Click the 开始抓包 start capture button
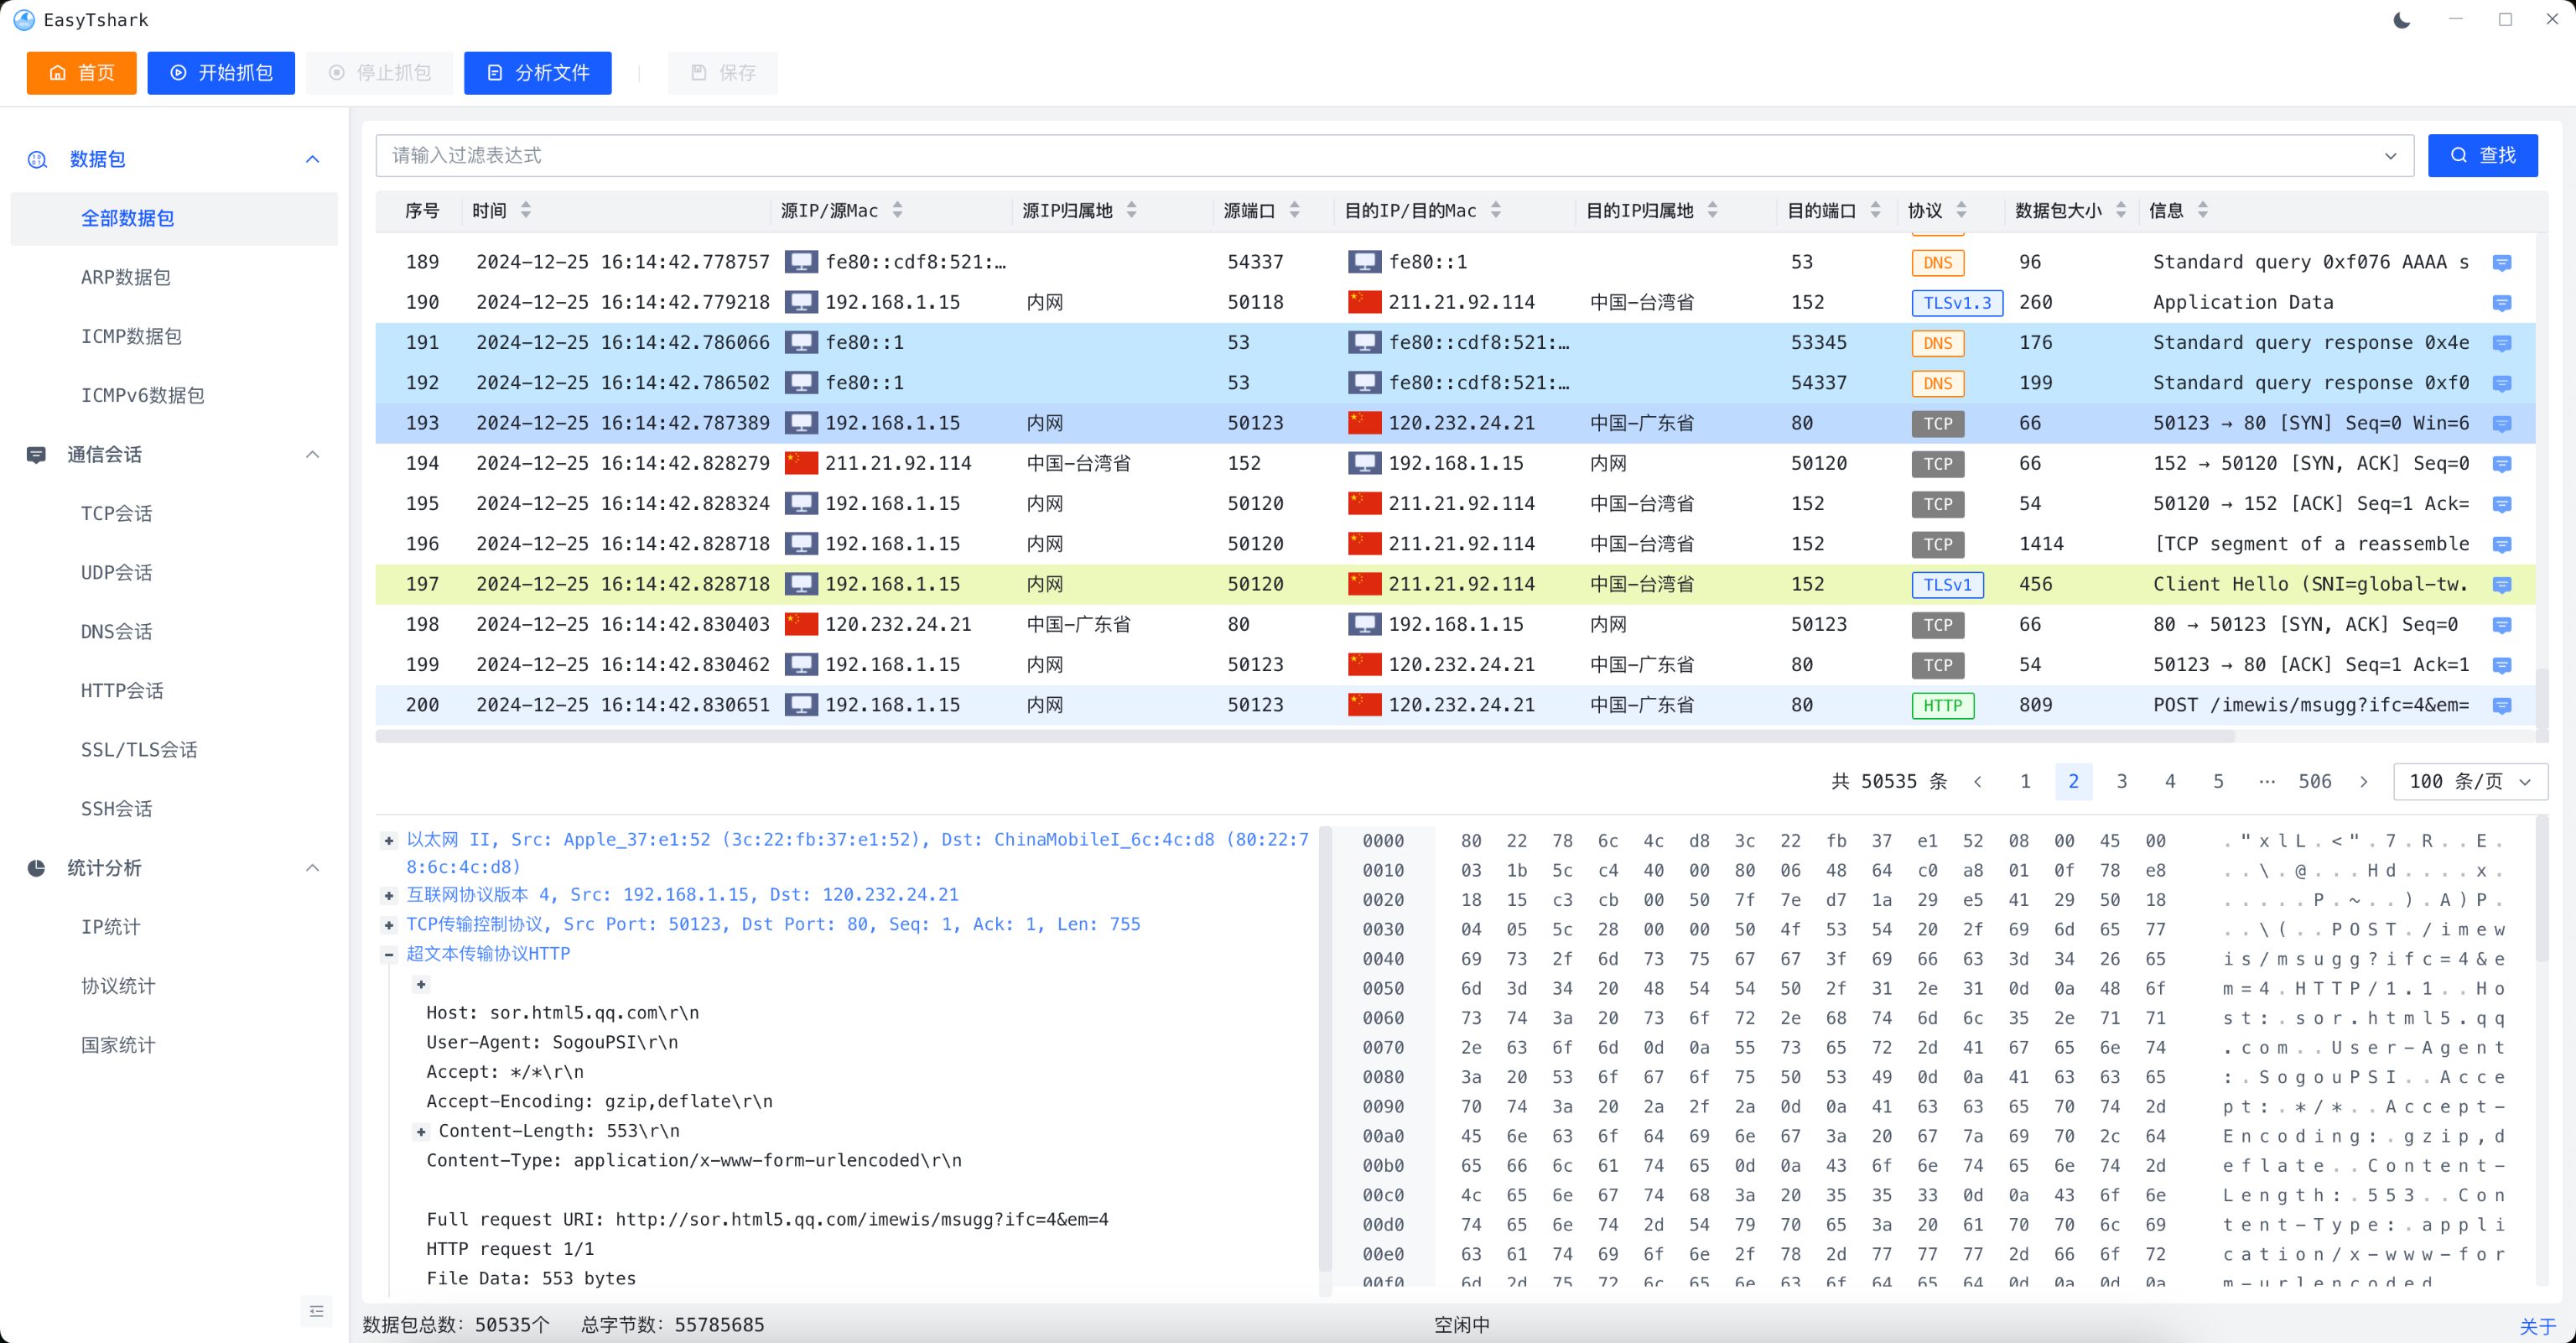2576x1343 pixels. pos(221,72)
